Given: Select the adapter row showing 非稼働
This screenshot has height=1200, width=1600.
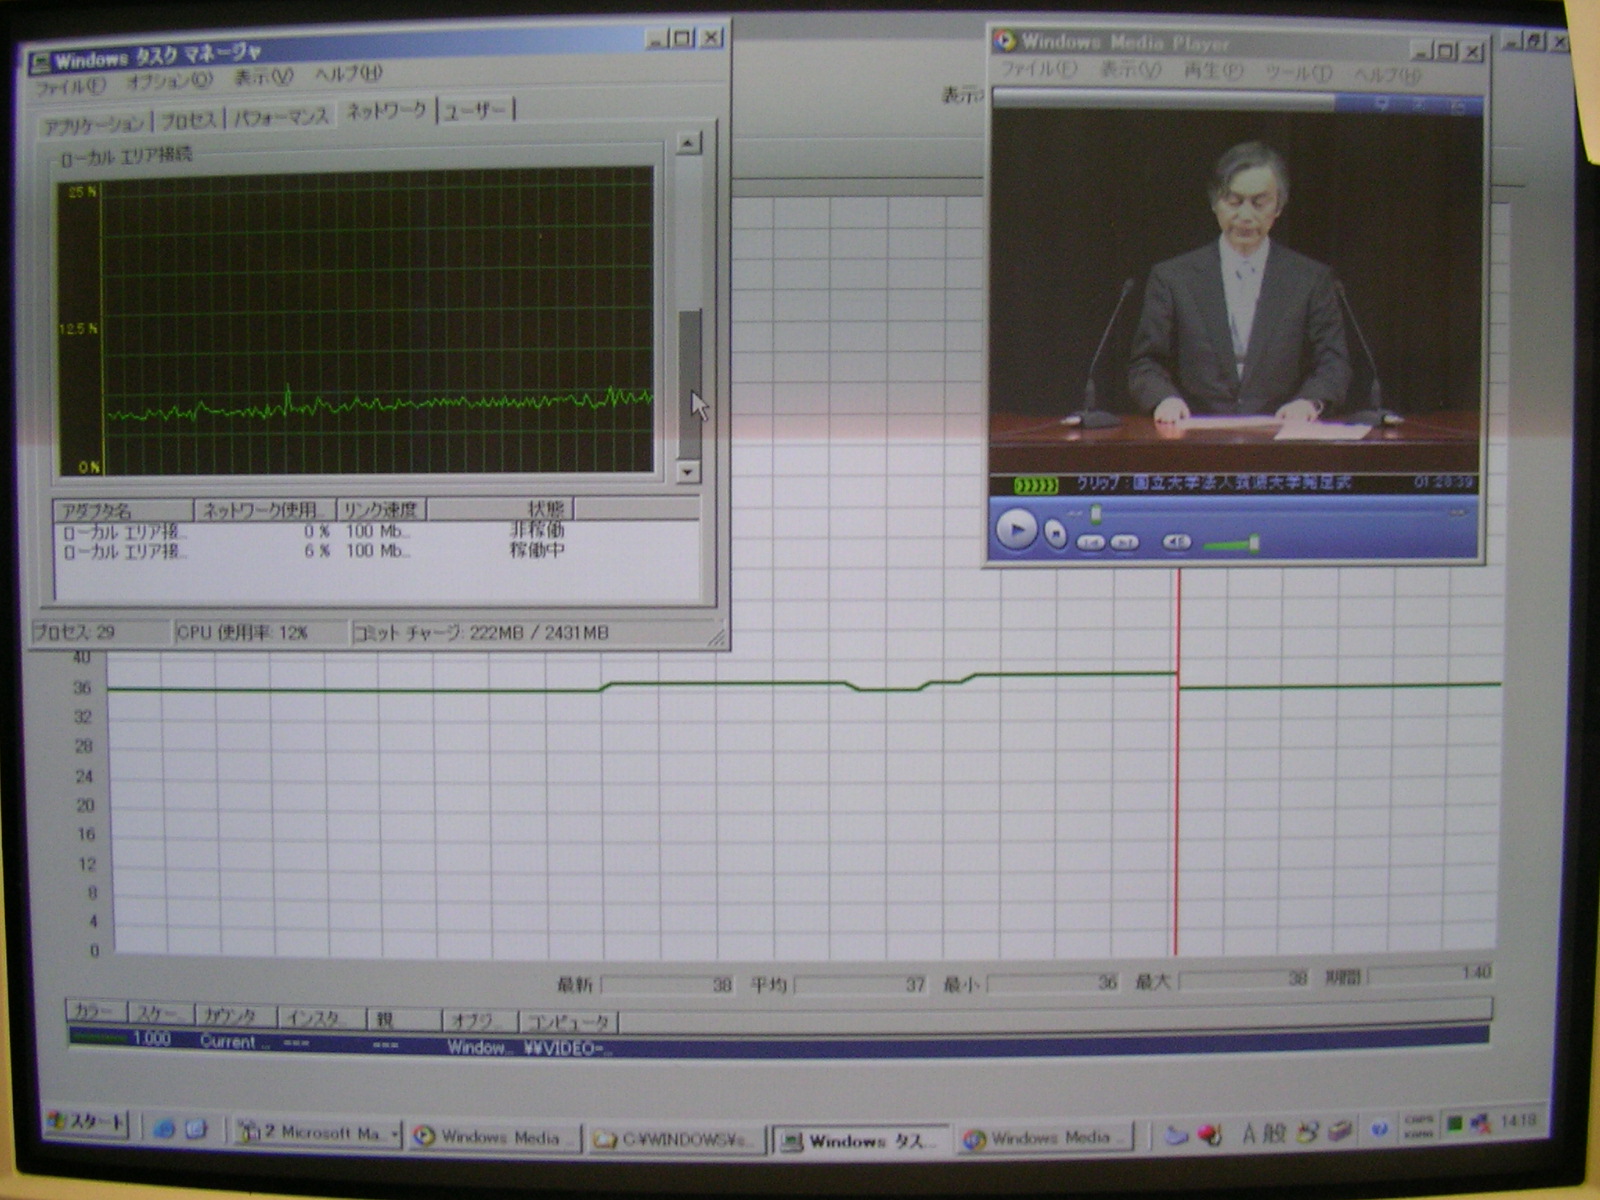Looking at the screenshot, I should click(376, 531).
